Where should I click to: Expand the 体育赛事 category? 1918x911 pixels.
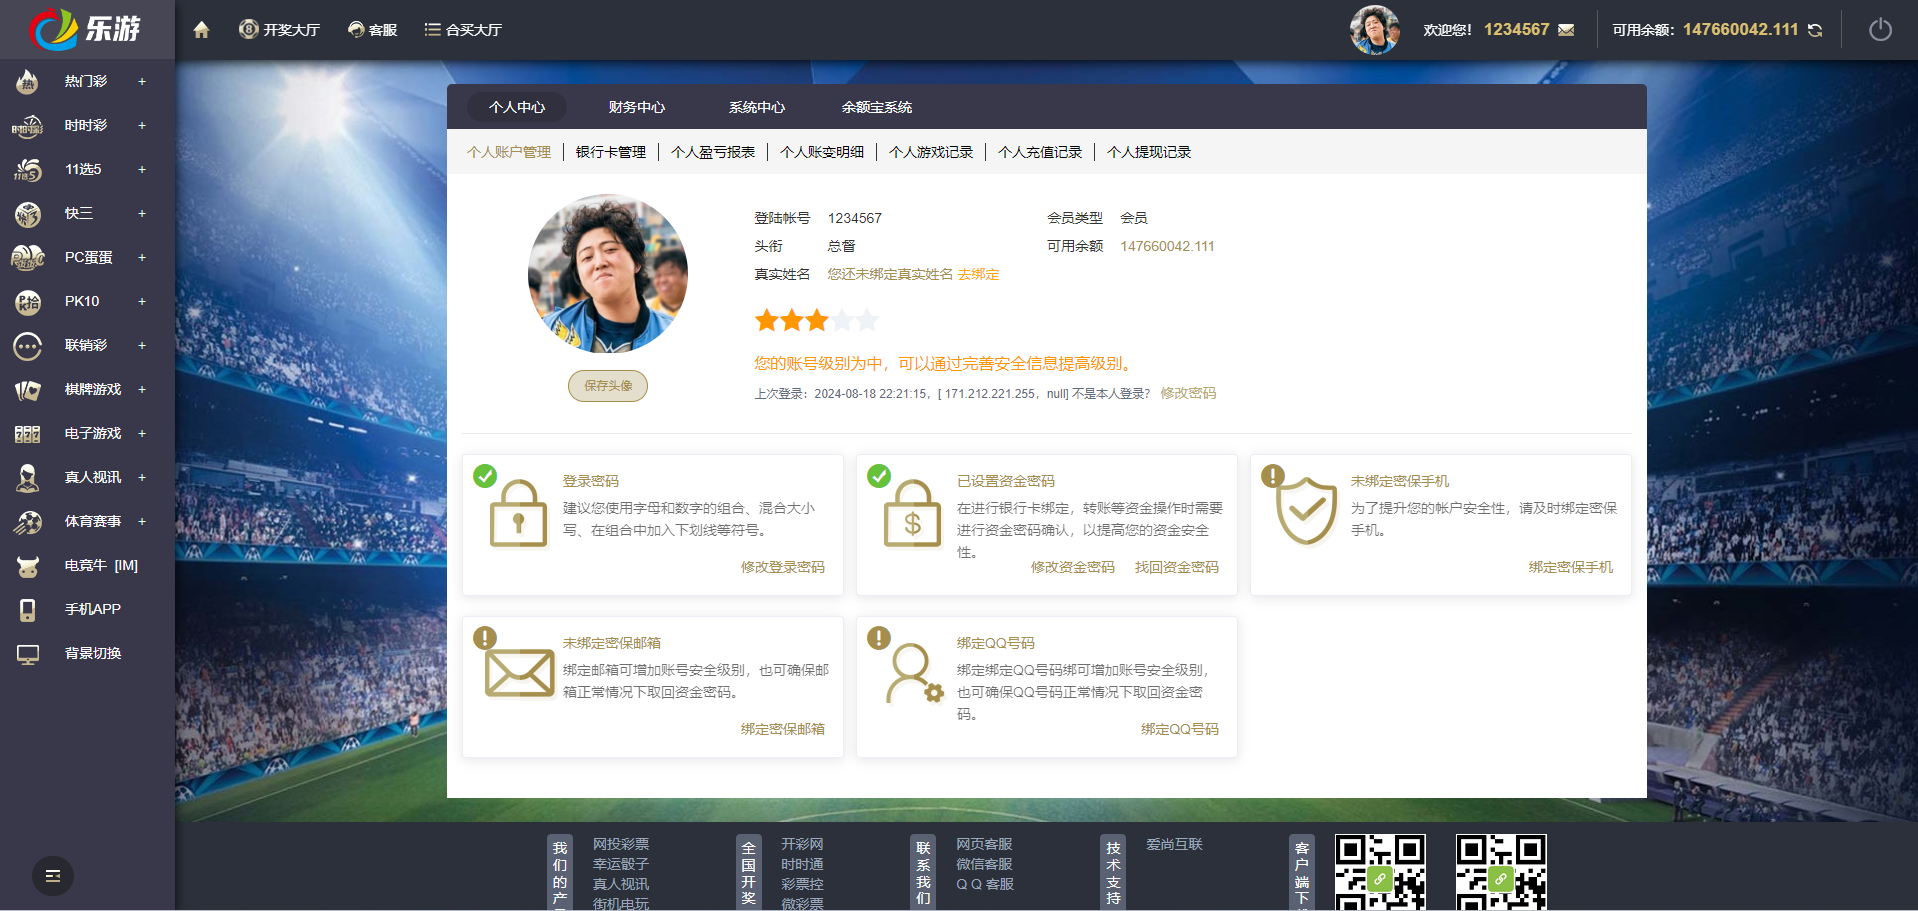pos(142,521)
